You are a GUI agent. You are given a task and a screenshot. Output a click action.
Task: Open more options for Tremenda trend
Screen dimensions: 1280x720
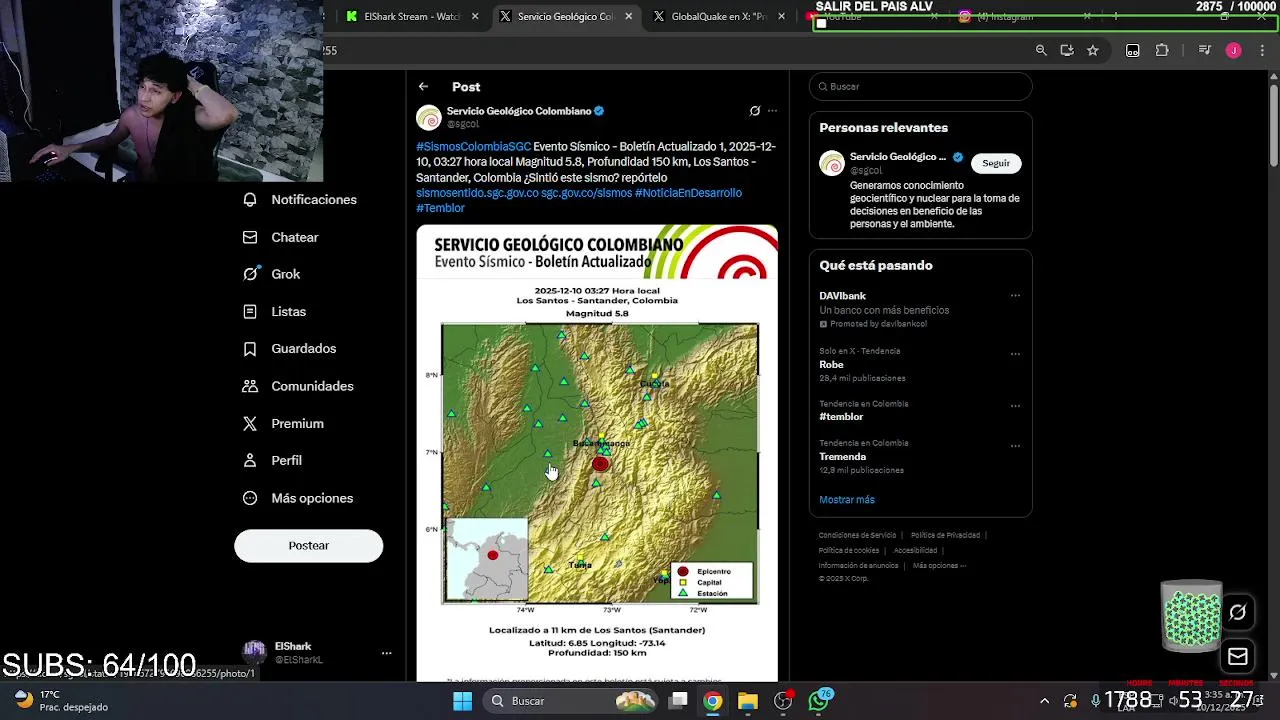[1015, 446]
